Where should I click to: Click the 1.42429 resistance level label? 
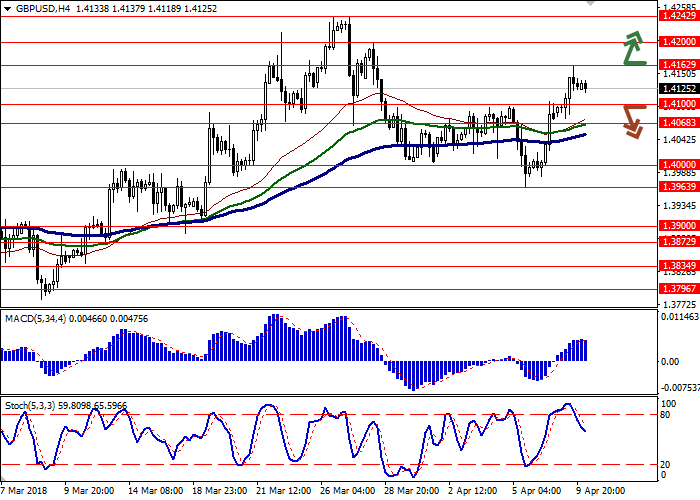678,16
